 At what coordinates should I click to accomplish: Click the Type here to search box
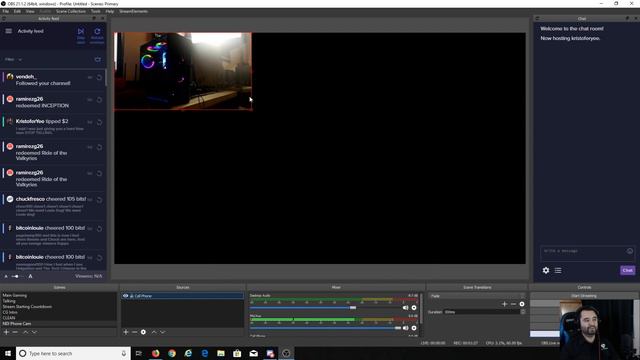click(x=73, y=353)
